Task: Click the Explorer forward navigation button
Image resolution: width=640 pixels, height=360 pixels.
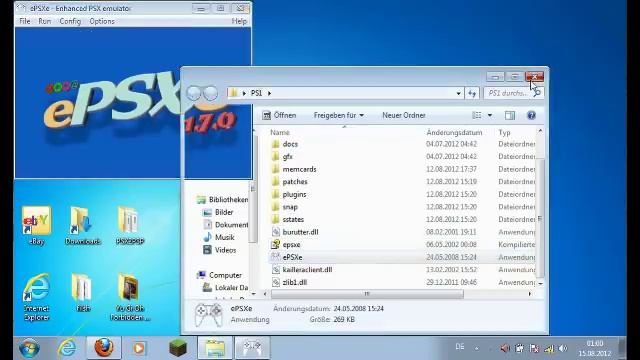Action: point(210,93)
